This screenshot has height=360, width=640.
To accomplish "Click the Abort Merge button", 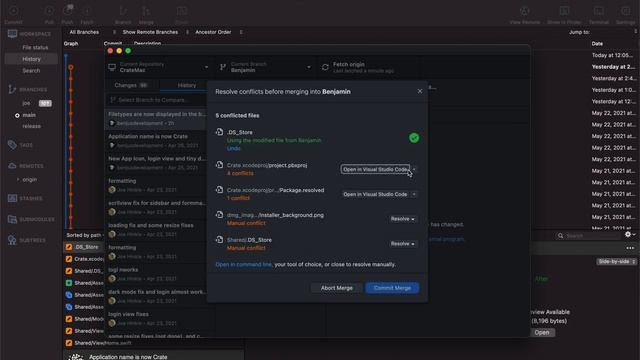I will (x=336, y=288).
